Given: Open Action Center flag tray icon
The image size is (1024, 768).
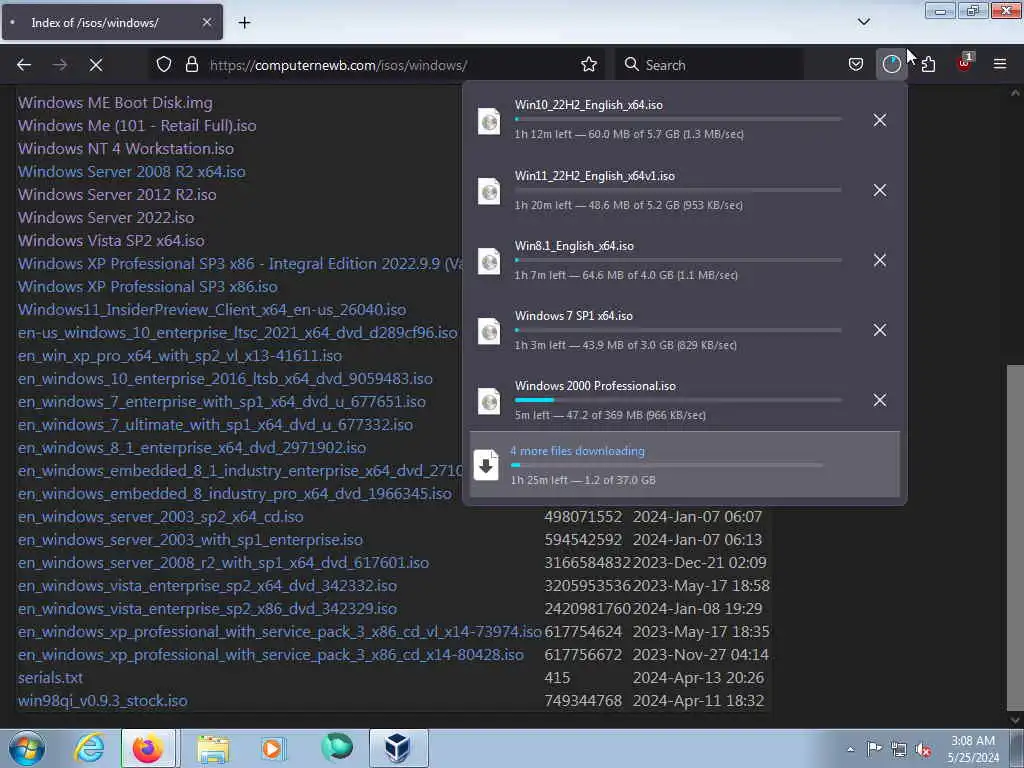Looking at the screenshot, I should coord(874,748).
